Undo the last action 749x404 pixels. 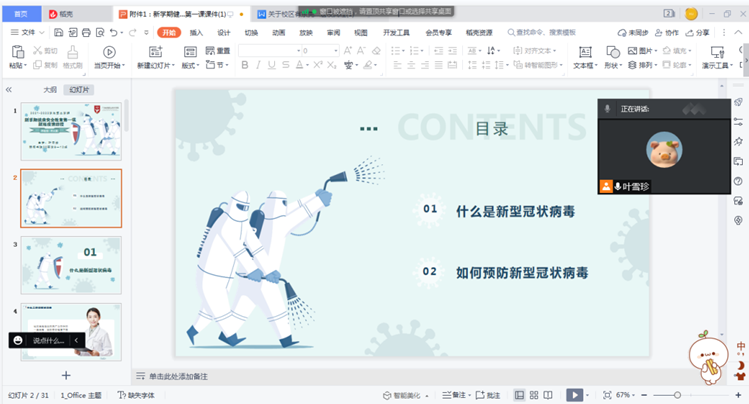click(113, 32)
